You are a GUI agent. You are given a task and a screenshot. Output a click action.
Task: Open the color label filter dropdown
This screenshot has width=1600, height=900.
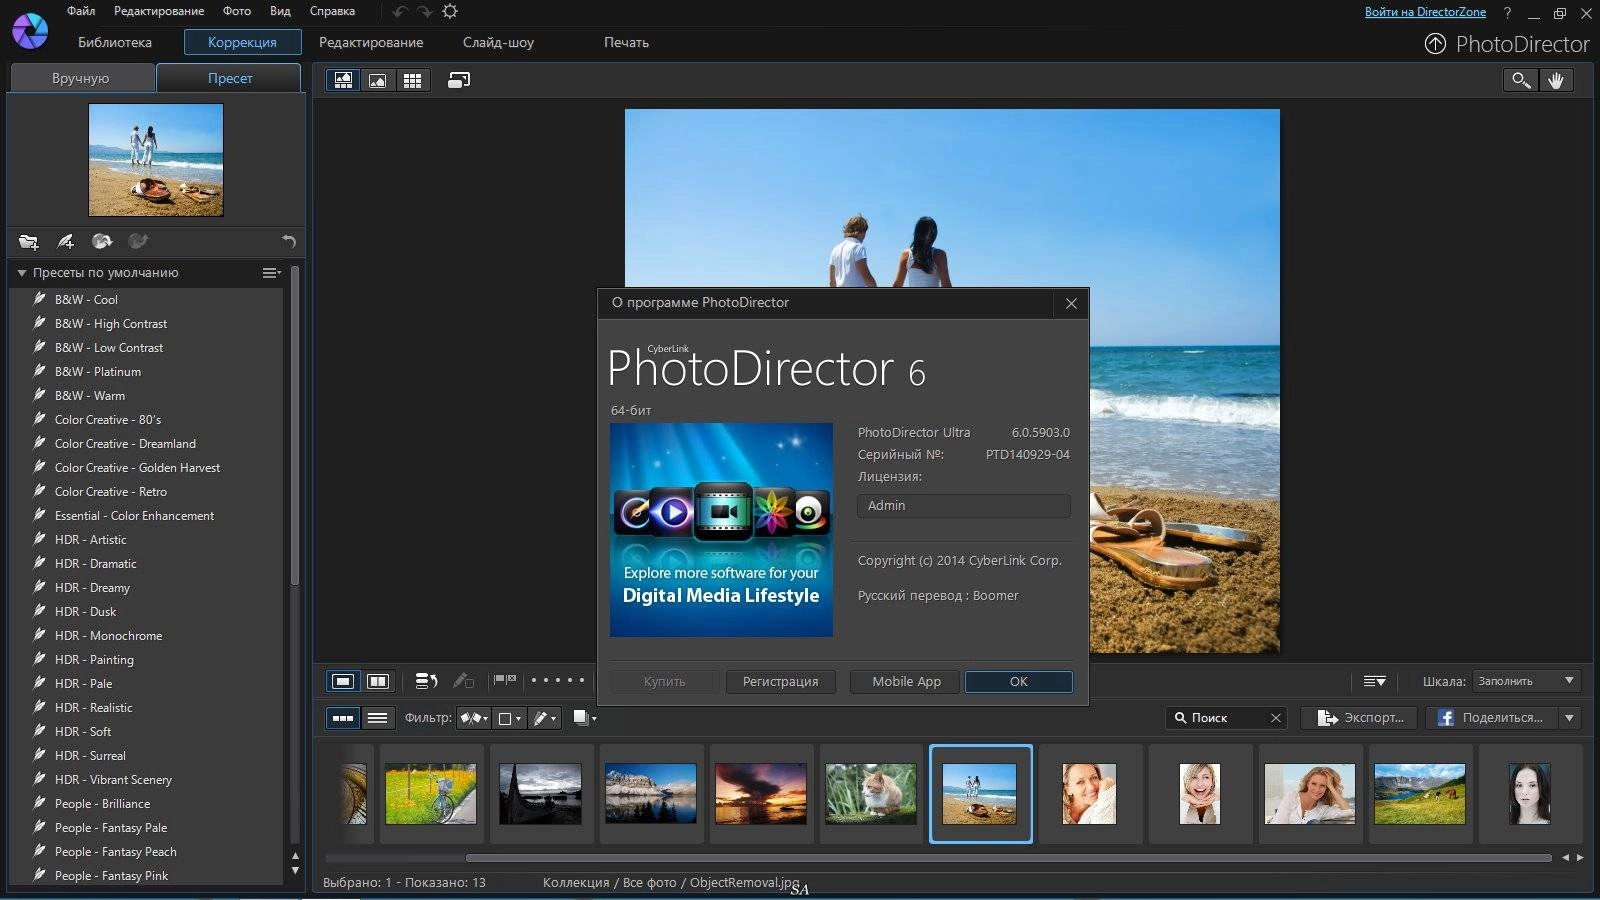[x=510, y=718]
